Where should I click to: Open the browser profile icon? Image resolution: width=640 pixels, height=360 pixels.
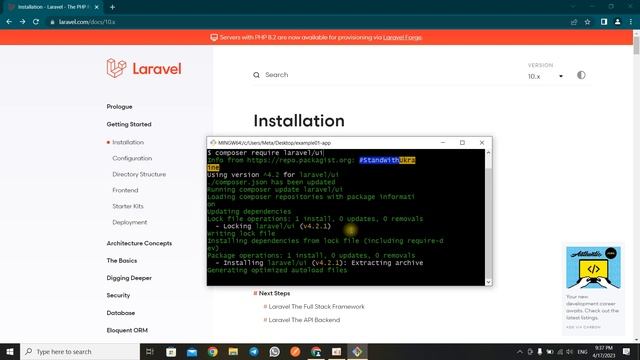tap(618, 22)
